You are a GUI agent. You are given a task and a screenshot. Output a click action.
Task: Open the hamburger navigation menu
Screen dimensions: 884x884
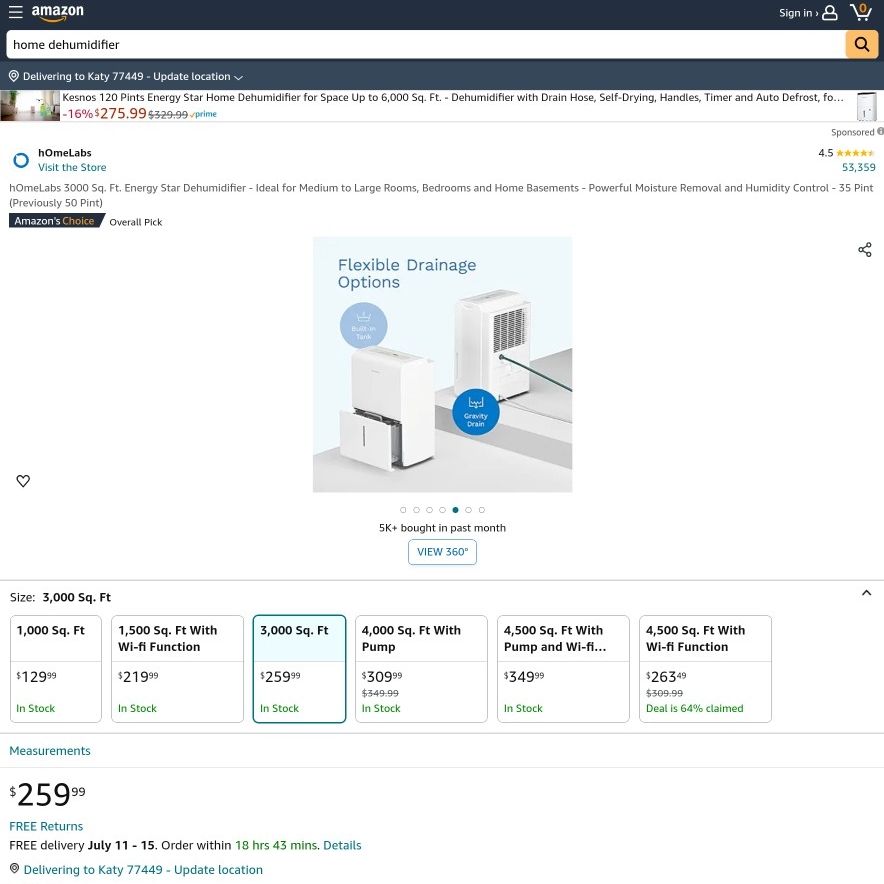pos(15,12)
